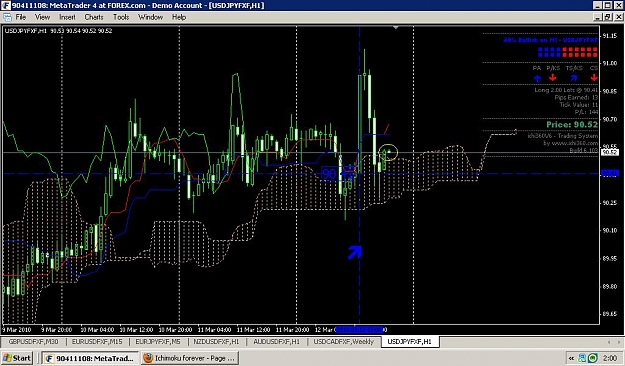625x366 pixels.
Task: Switch to the EURJPYFXF,M5 chart tab
Action: (158, 342)
